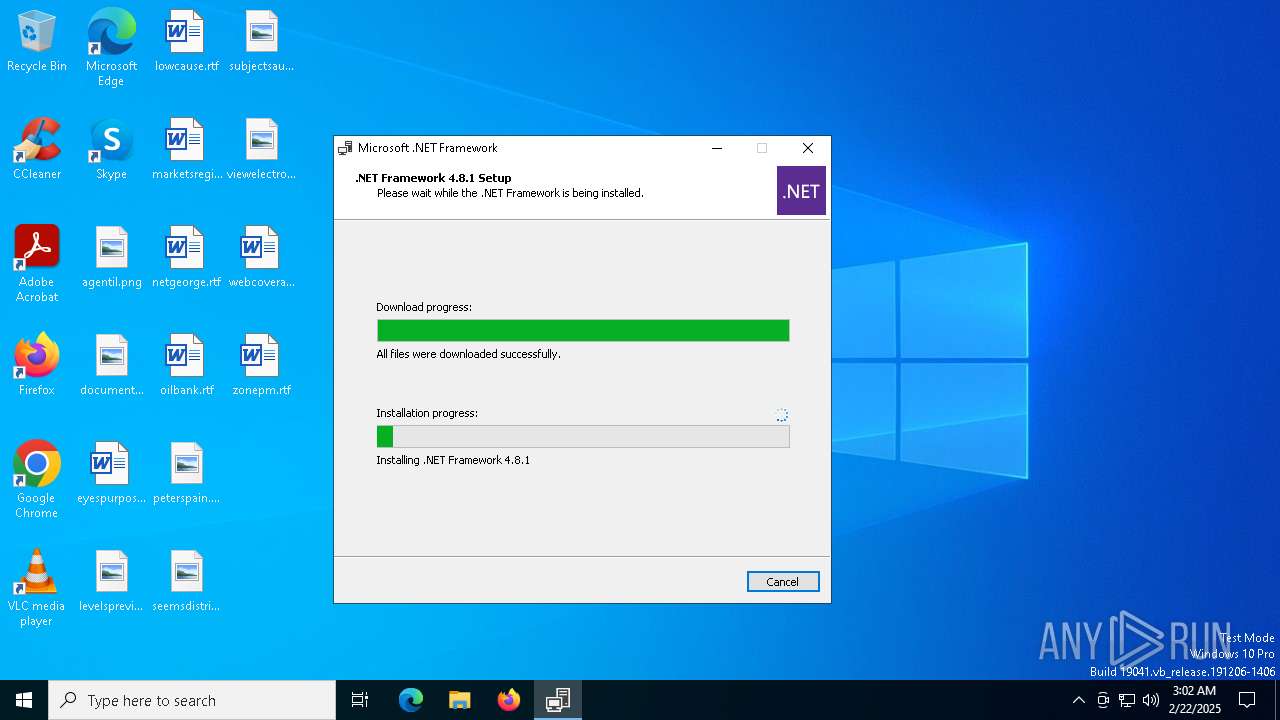The height and width of the screenshot is (720, 1280).
Task: Click the Meet Now tray icon
Action: pos(1103,700)
